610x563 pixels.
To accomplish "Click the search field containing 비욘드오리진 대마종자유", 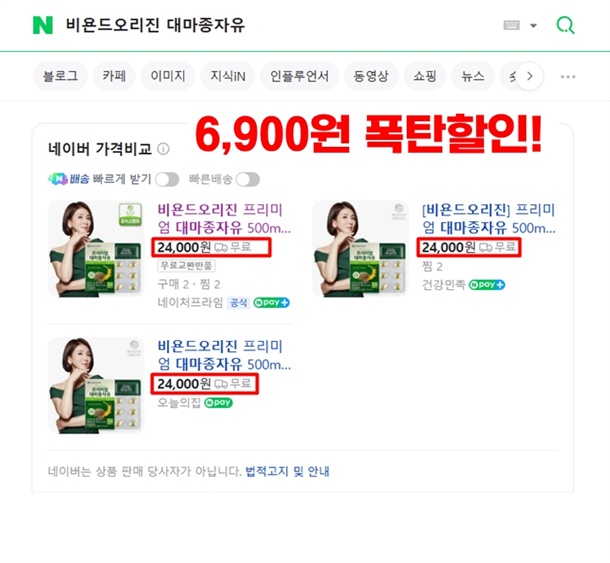I will coord(272,25).
